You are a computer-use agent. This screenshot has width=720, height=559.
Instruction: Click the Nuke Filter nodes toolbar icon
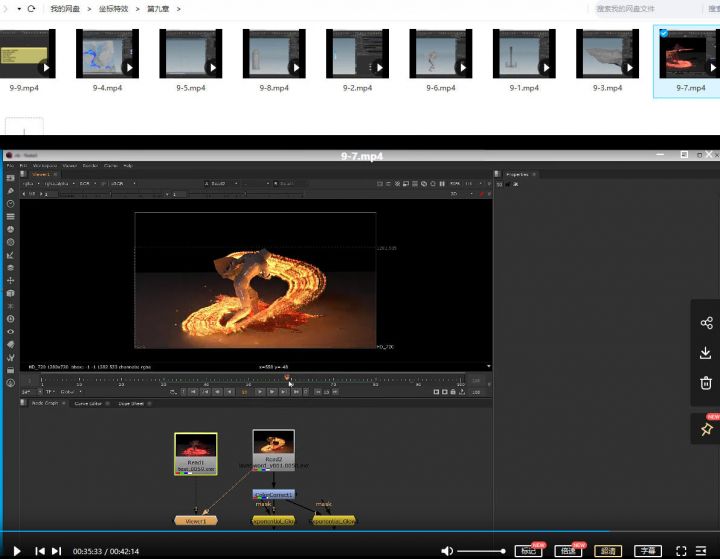pos(11,242)
